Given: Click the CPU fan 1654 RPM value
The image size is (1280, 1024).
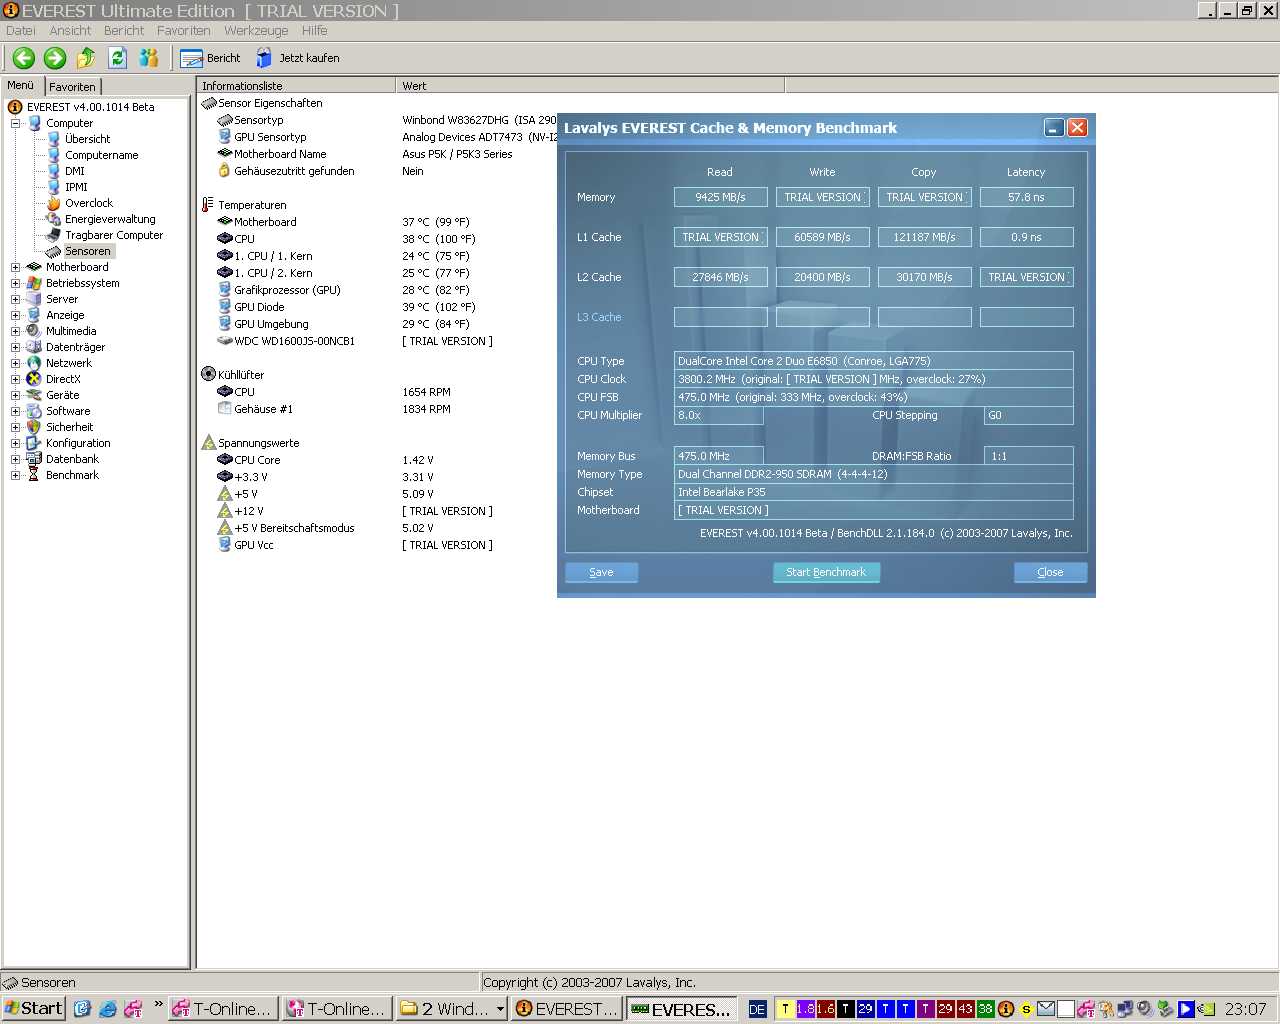Looking at the screenshot, I should tap(426, 392).
